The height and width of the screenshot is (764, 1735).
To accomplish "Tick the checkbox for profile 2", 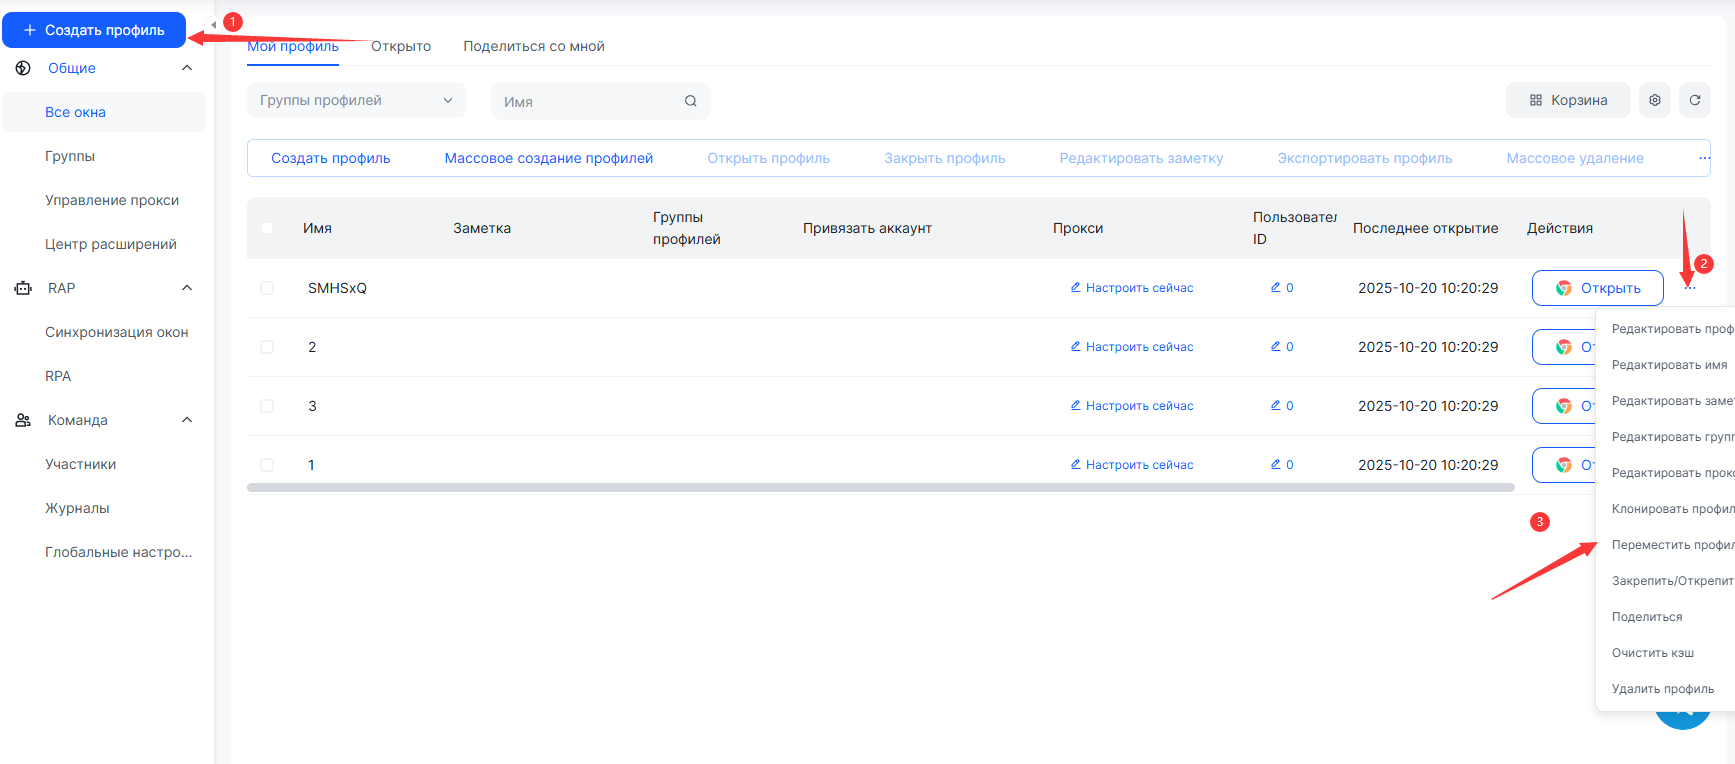I will click(x=267, y=347).
